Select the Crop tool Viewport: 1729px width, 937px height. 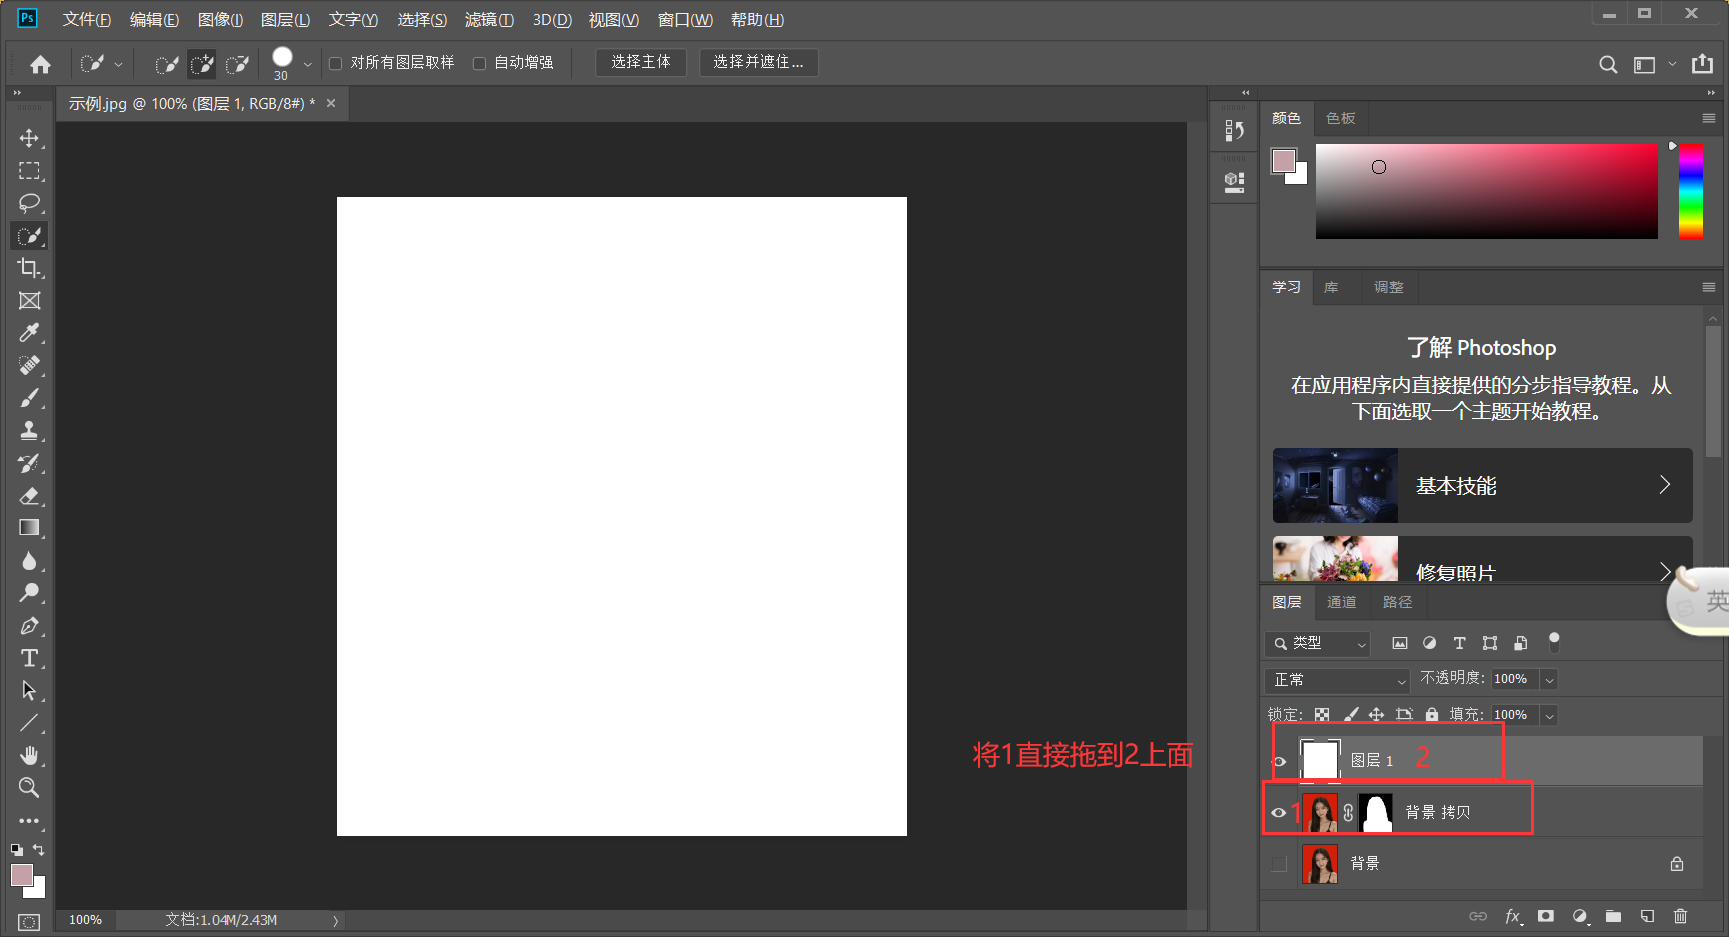coord(29,268)
